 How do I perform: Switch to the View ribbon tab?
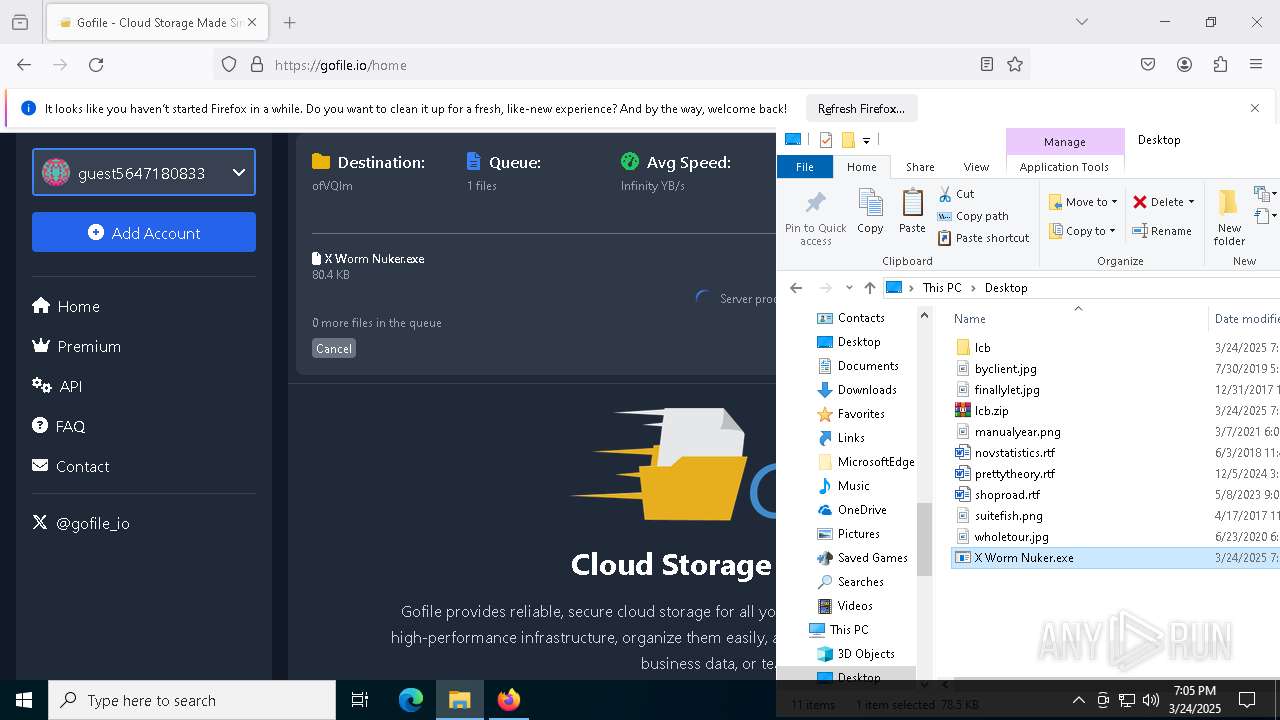pos(976,167)
